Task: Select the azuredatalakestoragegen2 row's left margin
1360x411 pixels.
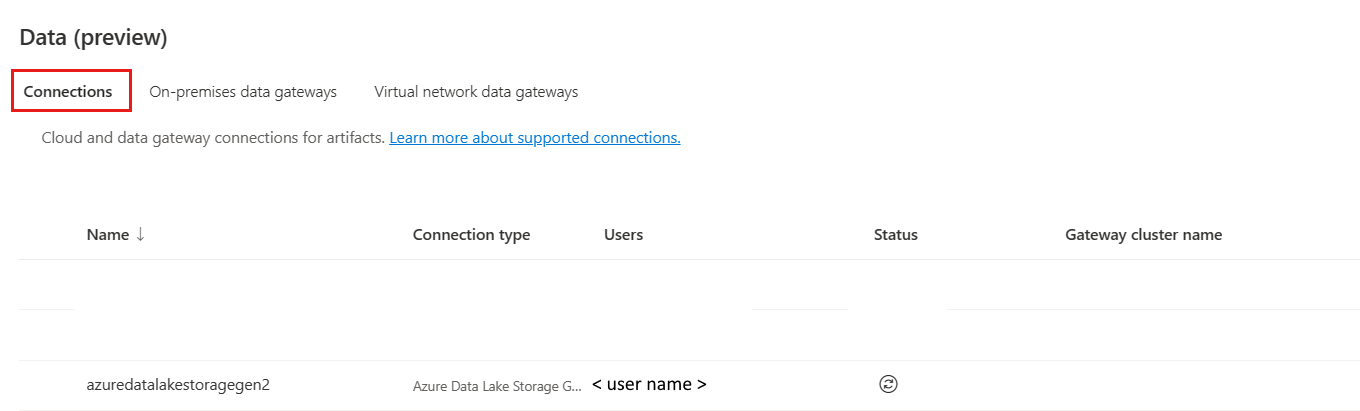Action: pyautogui.click(x=50, y=385)
